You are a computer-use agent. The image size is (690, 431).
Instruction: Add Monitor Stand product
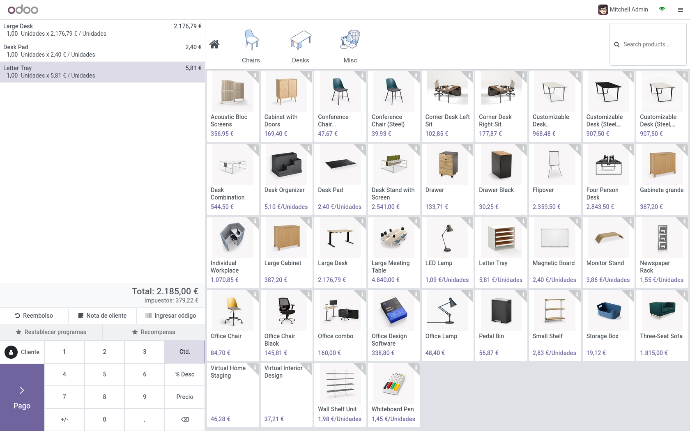coord(609,252)
